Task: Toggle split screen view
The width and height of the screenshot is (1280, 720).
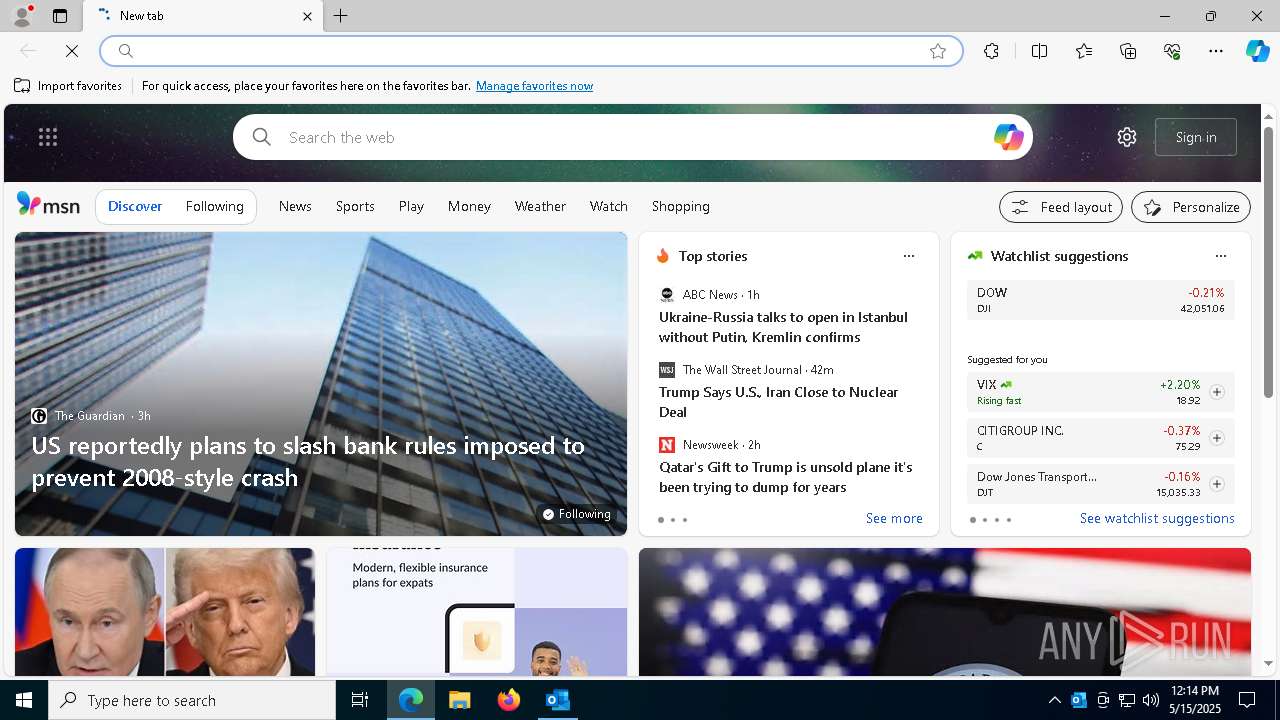Action: [1039, 51]
